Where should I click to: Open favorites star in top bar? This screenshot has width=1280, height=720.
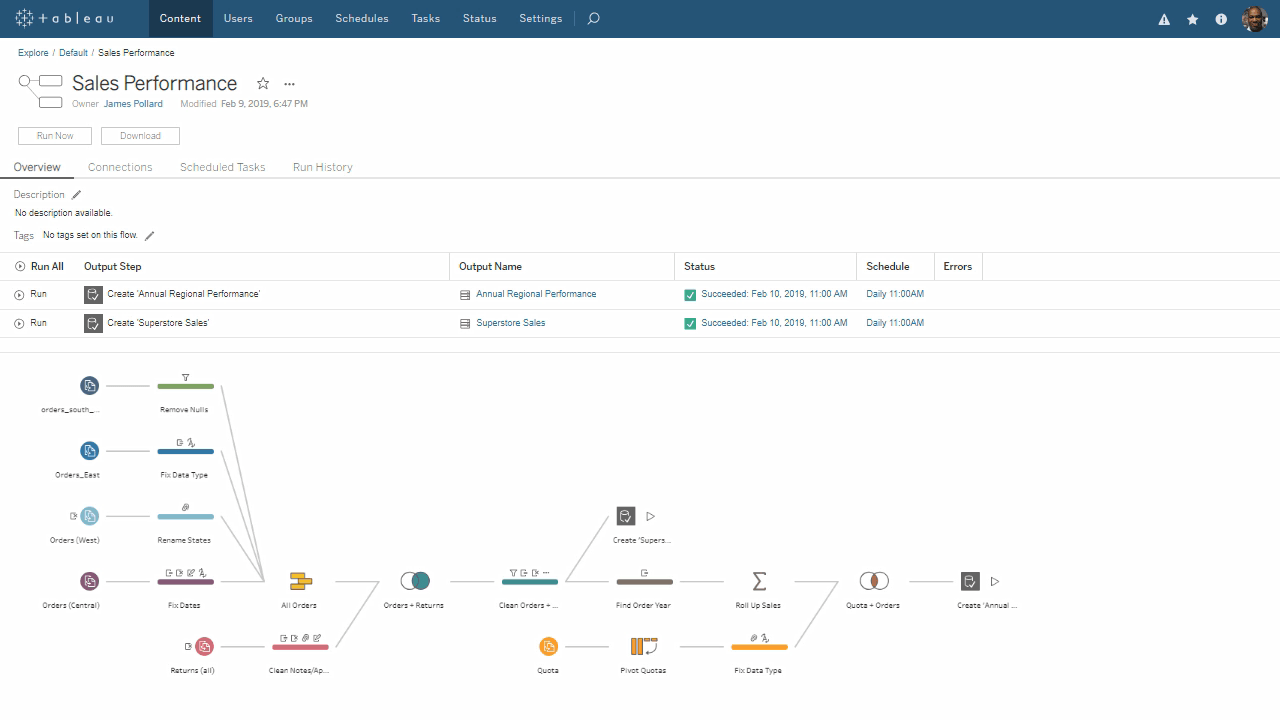click(1192, 19)
